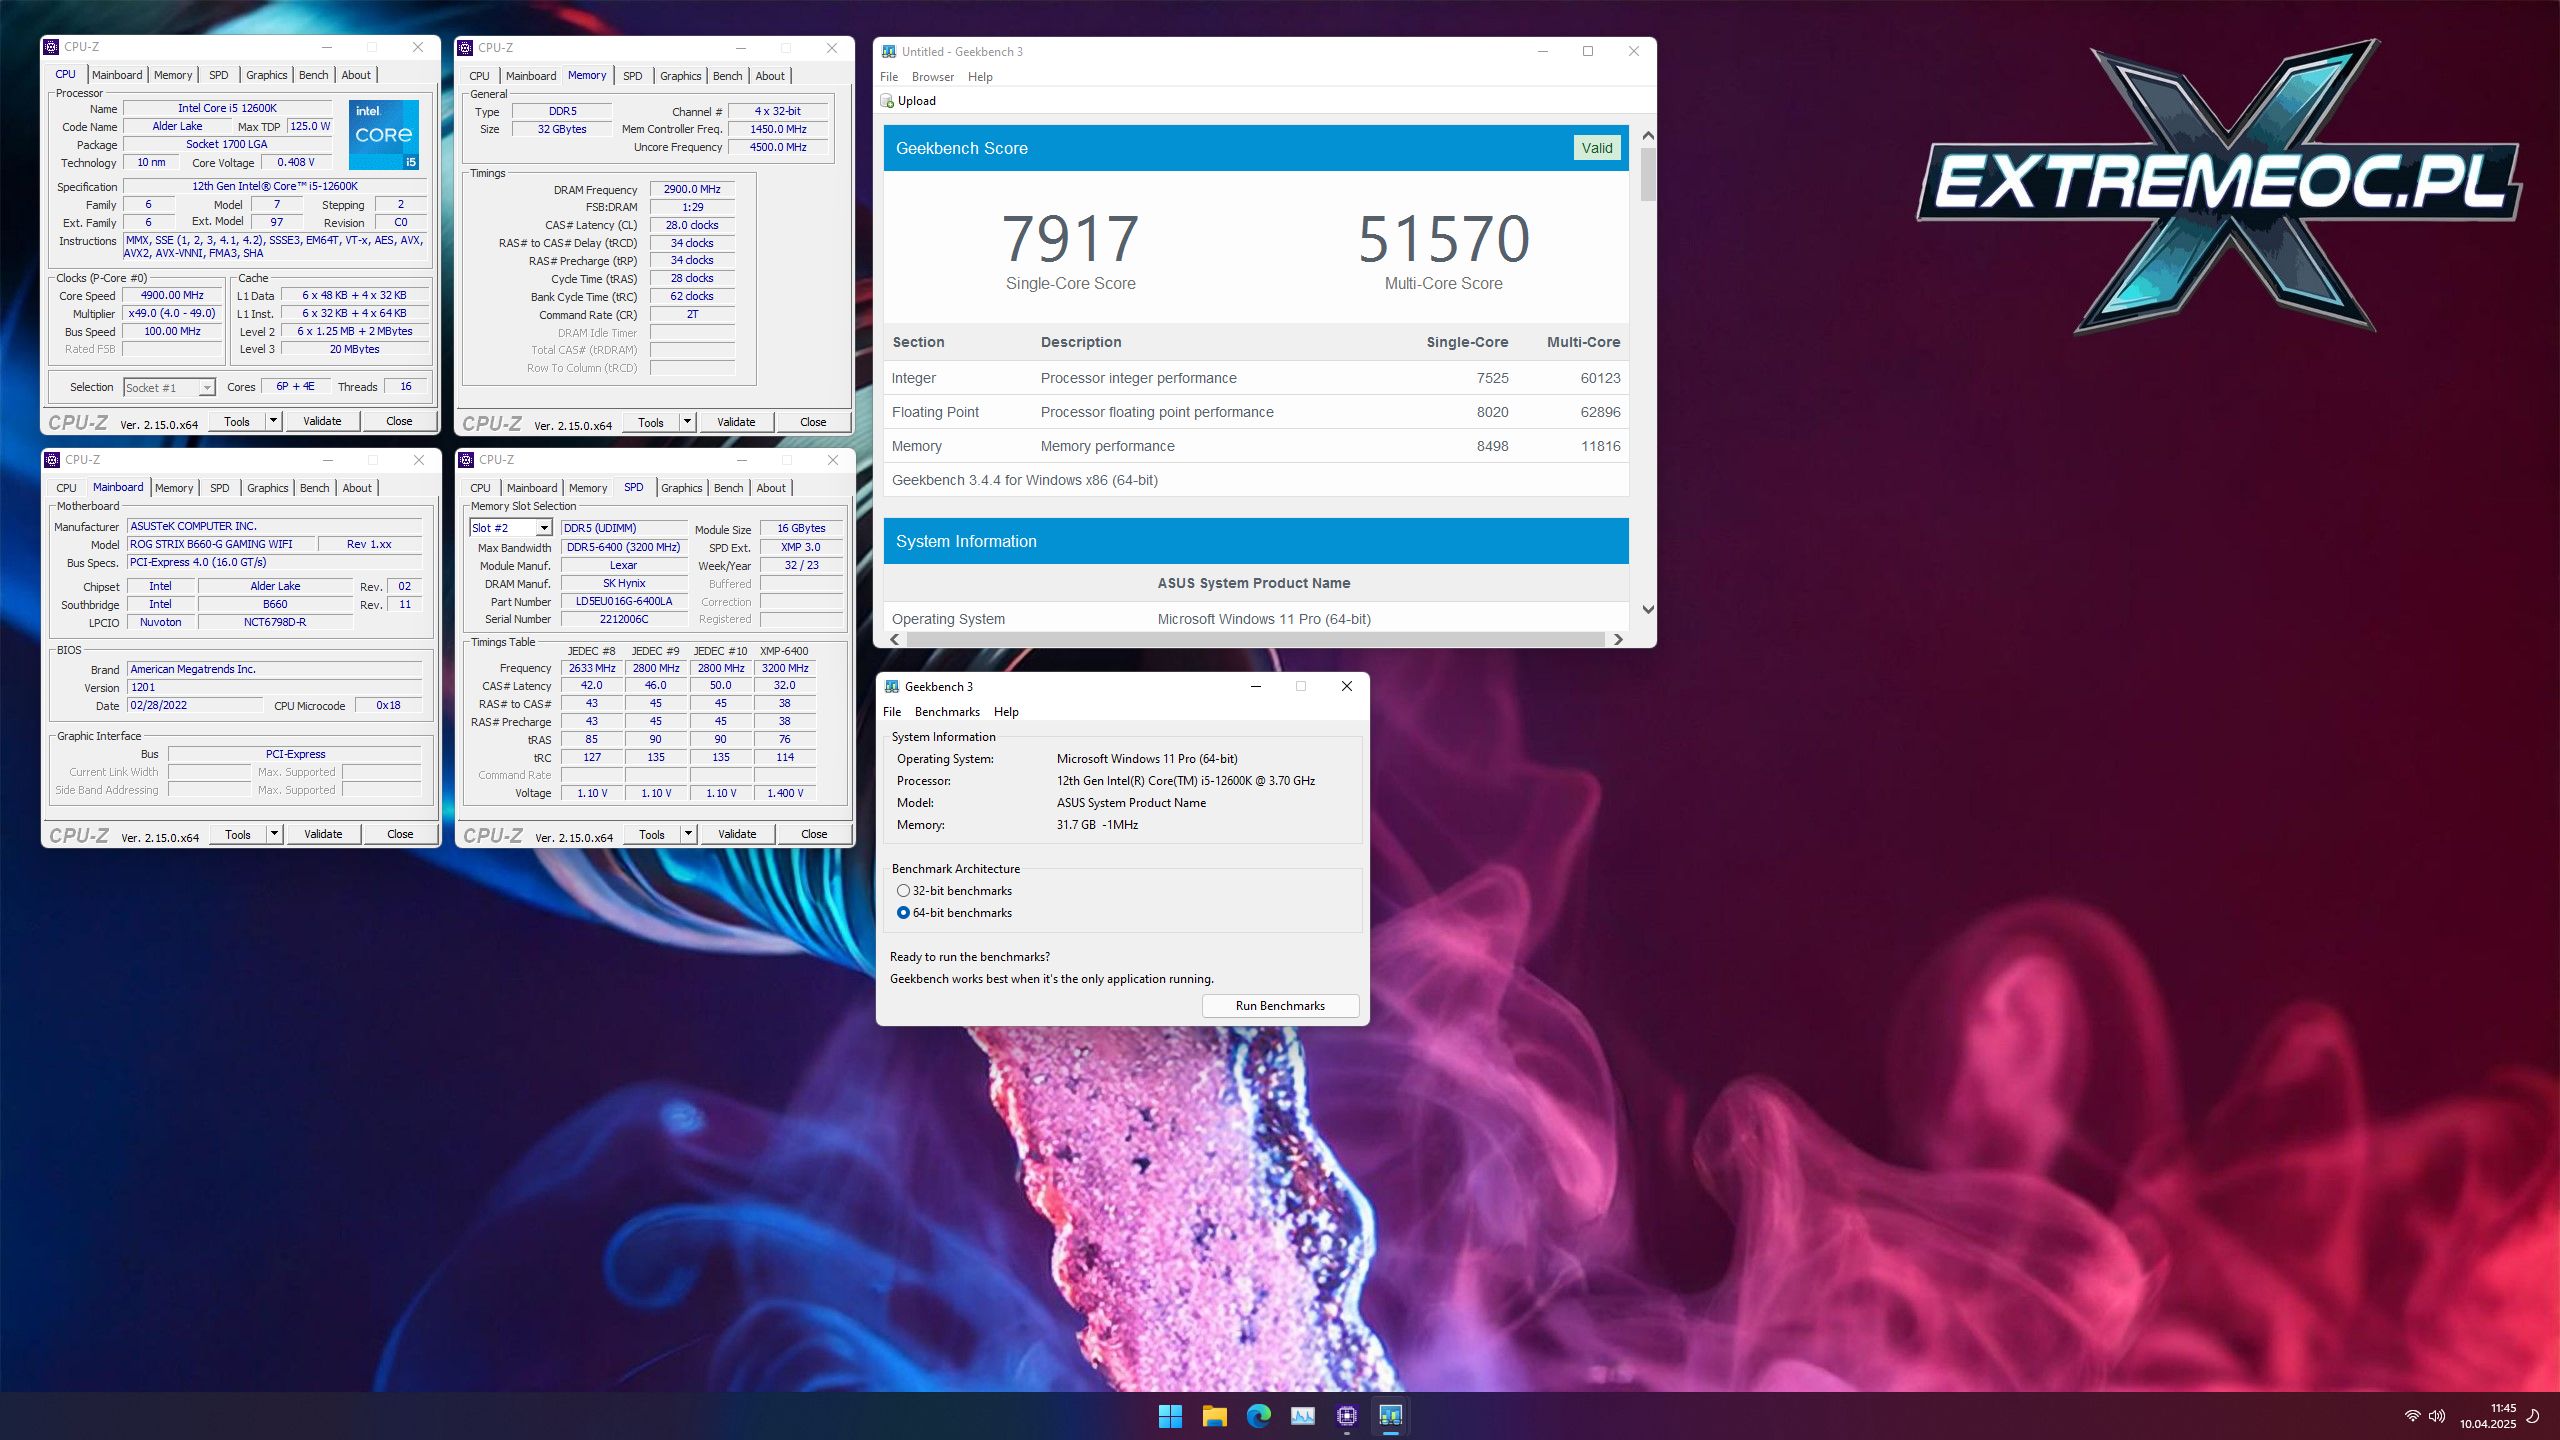Launch Microsoft Edge from taskbar
Viewport: 2560px width, 1440px height.
[1258, 1415]
